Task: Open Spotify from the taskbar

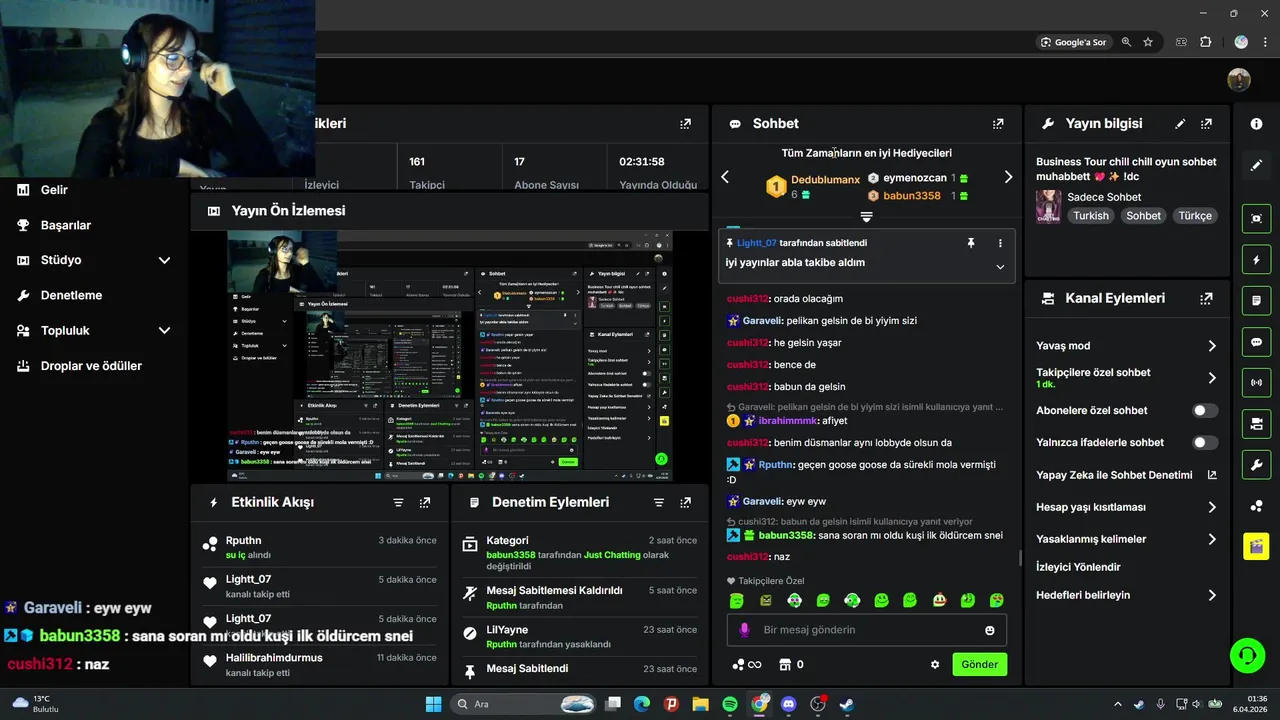Action: point(730,704)
